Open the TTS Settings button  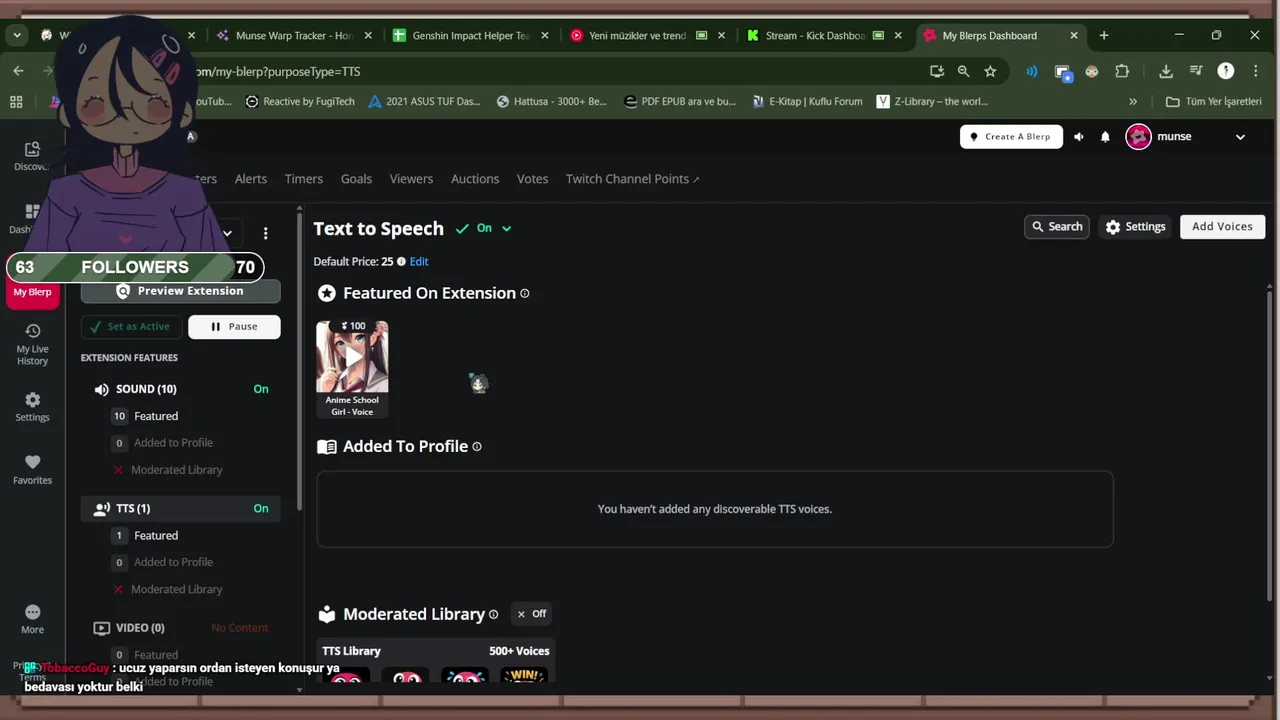[x=1135, y=227]
